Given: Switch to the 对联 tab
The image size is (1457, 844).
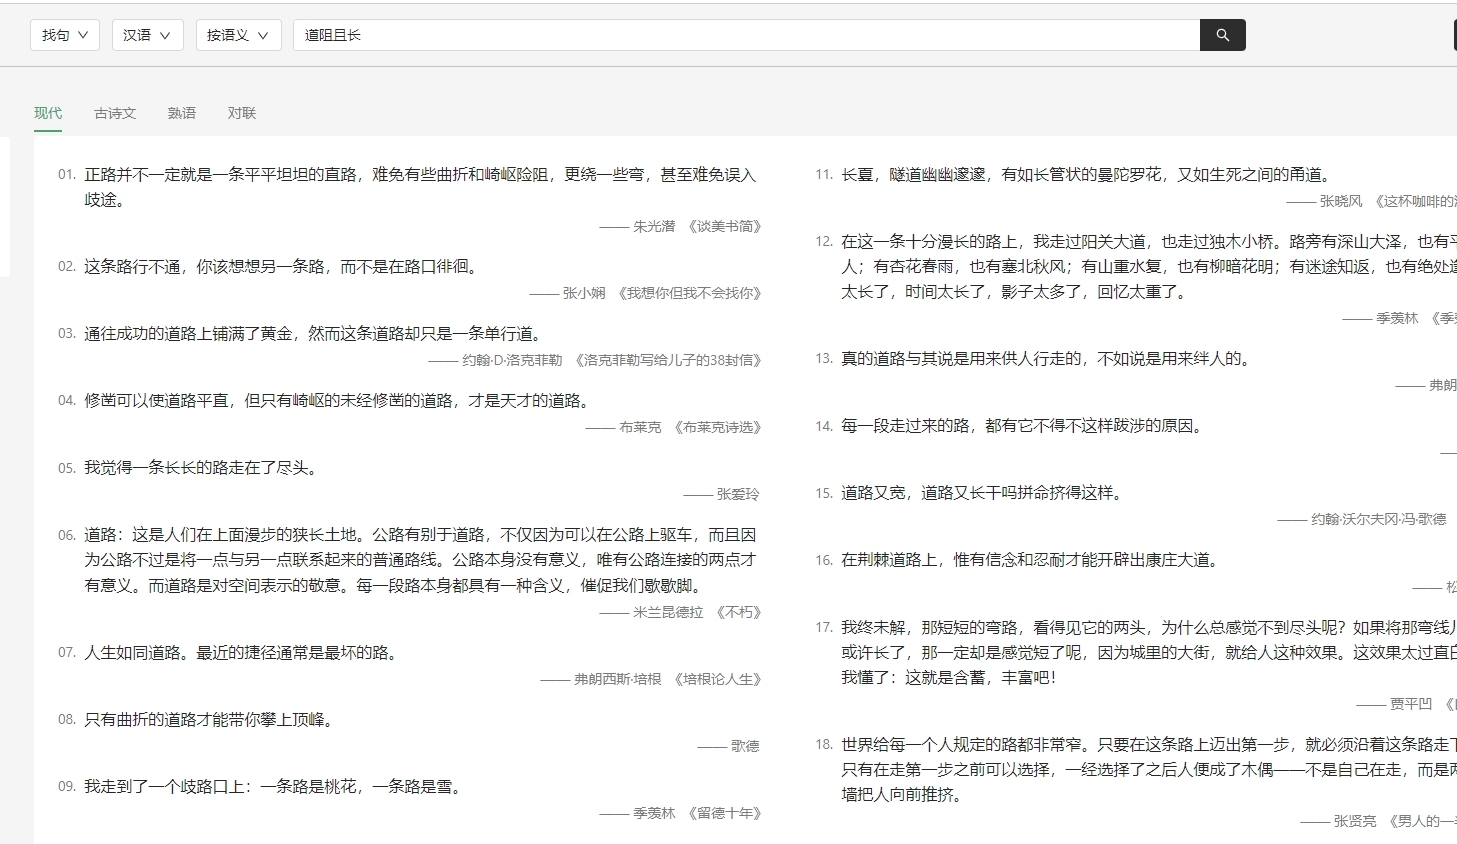Looking at the screenshot, I should point(242,113).
